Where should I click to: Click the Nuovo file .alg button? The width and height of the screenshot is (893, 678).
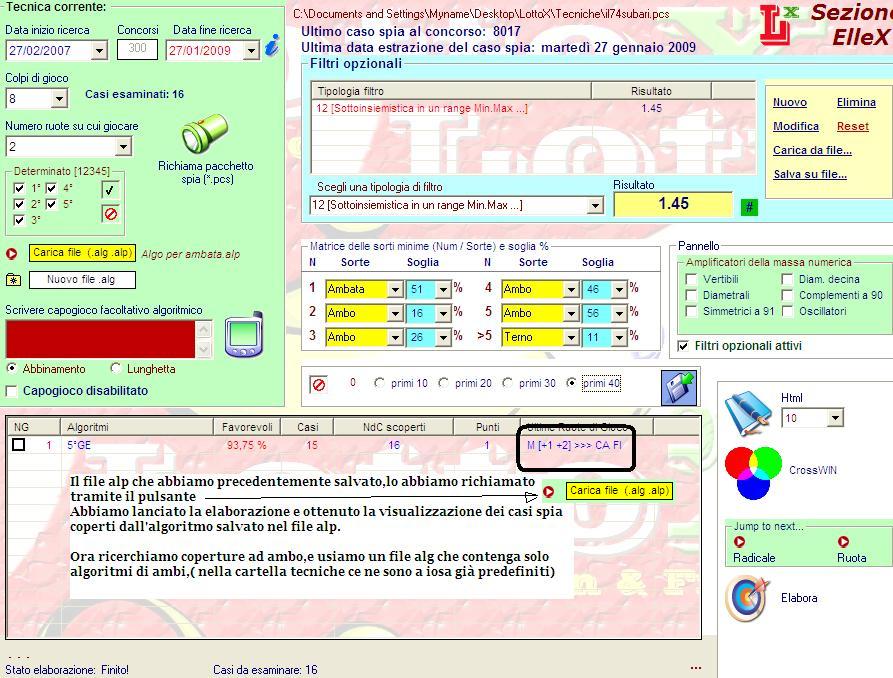82,280
